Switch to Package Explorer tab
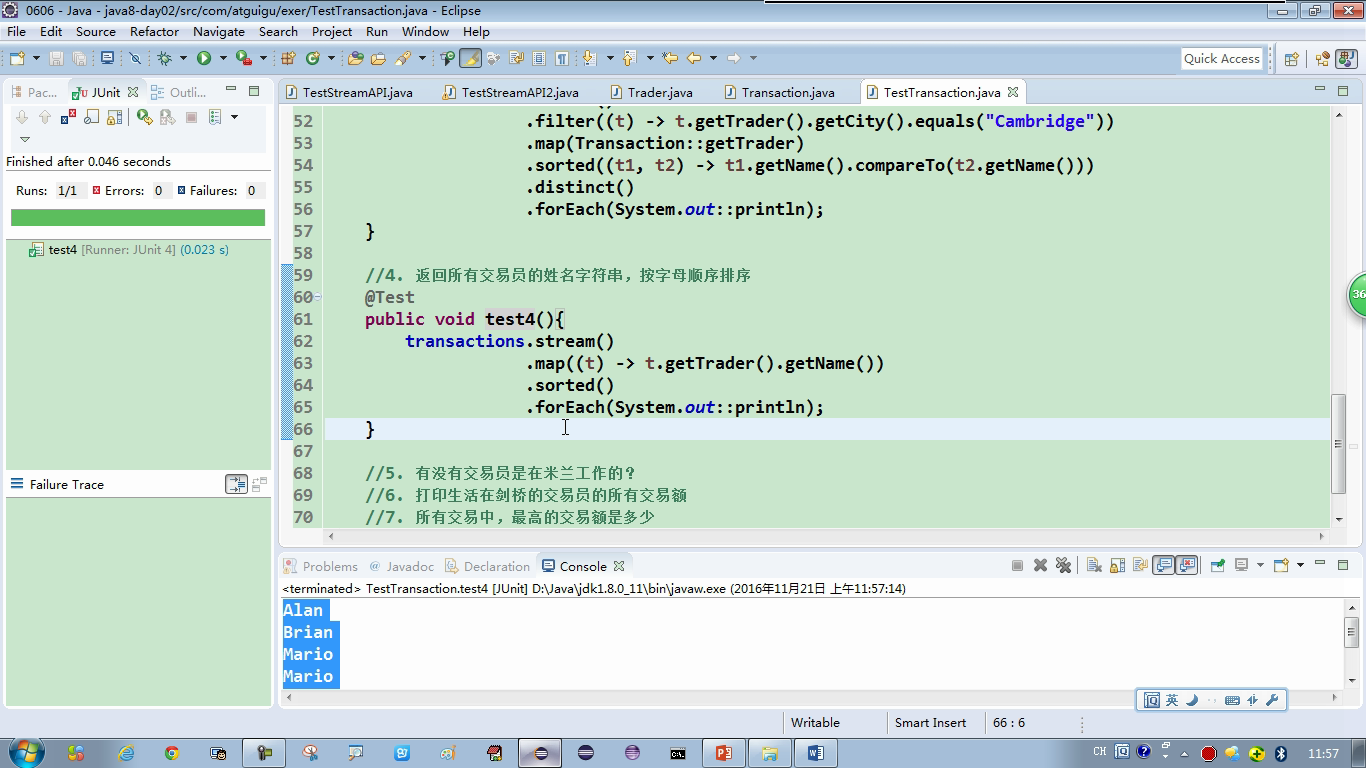Image resolution: width=1366 pixels, height=768 pixels. click(34, 92)
